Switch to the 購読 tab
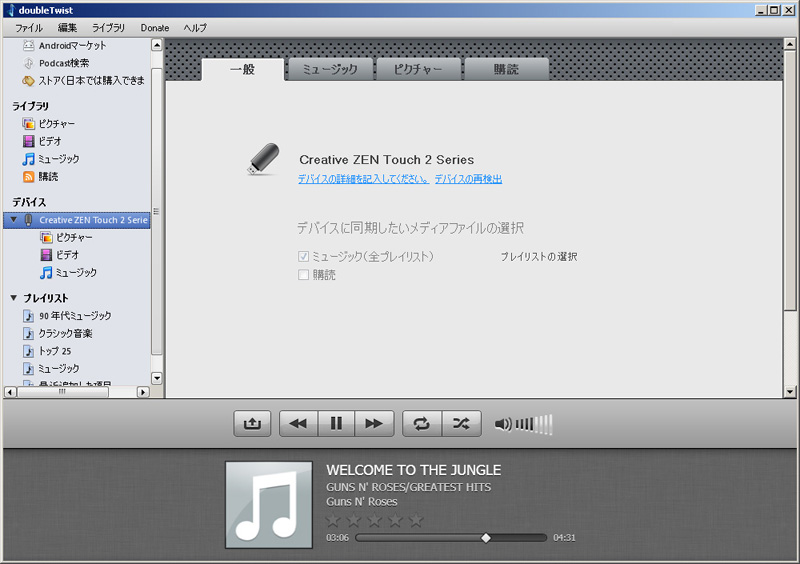Image resolution: width=800 pixels, height=564 pixels. pyautogui.click(x=507, y=69)
